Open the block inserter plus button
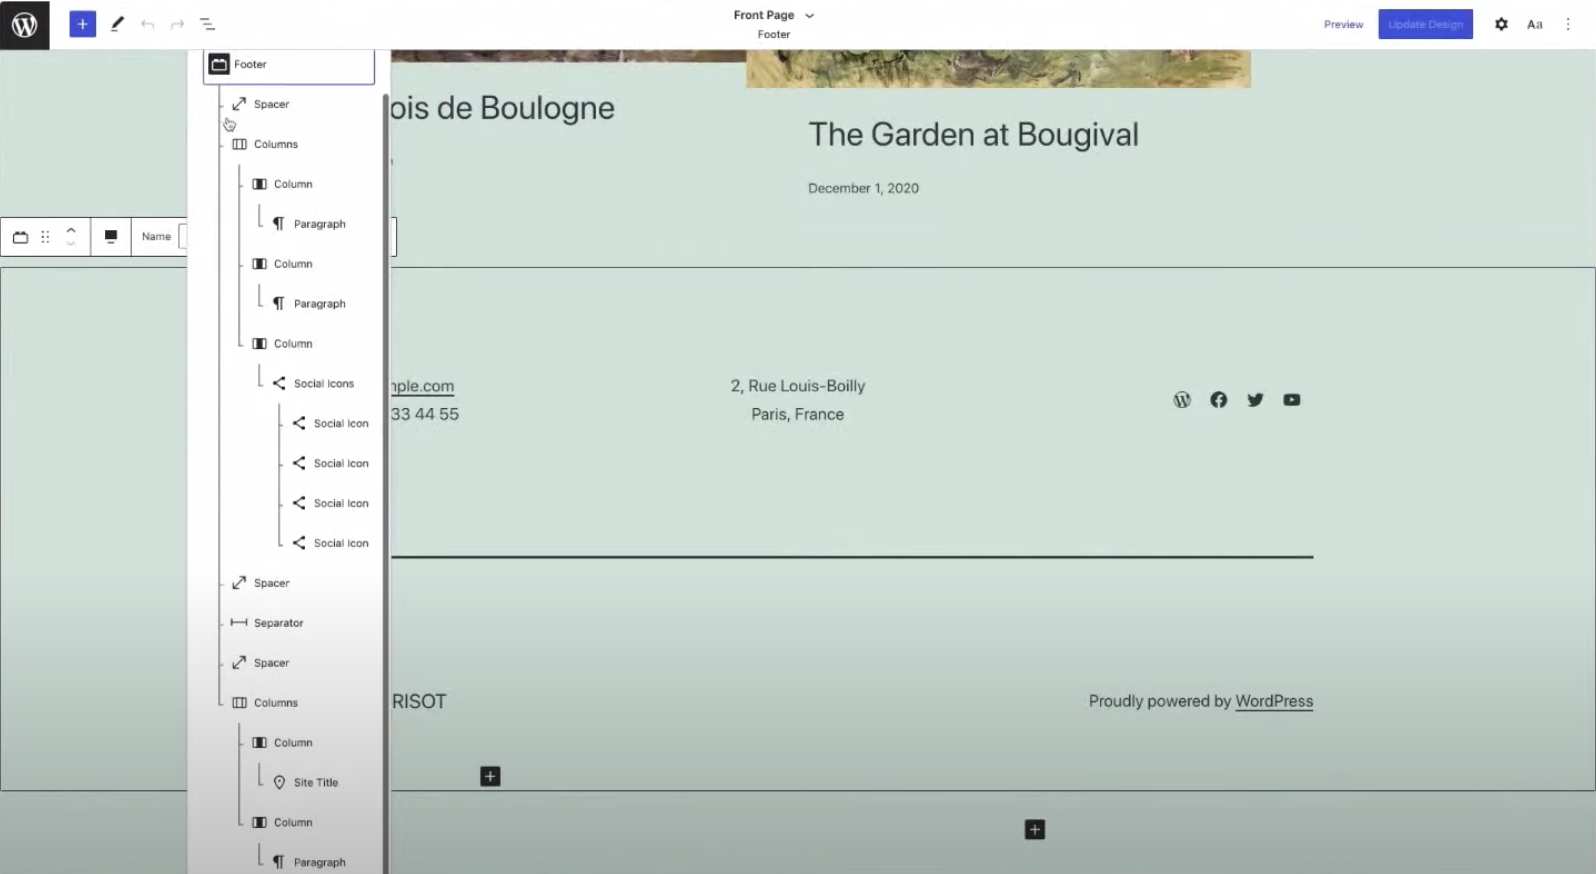Screen dimensions: 1596x874 (82, 24)
